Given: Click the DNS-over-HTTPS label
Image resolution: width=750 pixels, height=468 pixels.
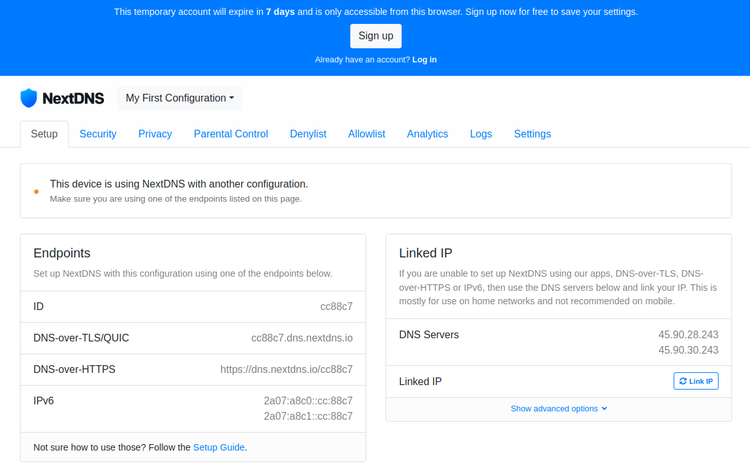Looking at the screenshot, I should click(x=75, y=369).
